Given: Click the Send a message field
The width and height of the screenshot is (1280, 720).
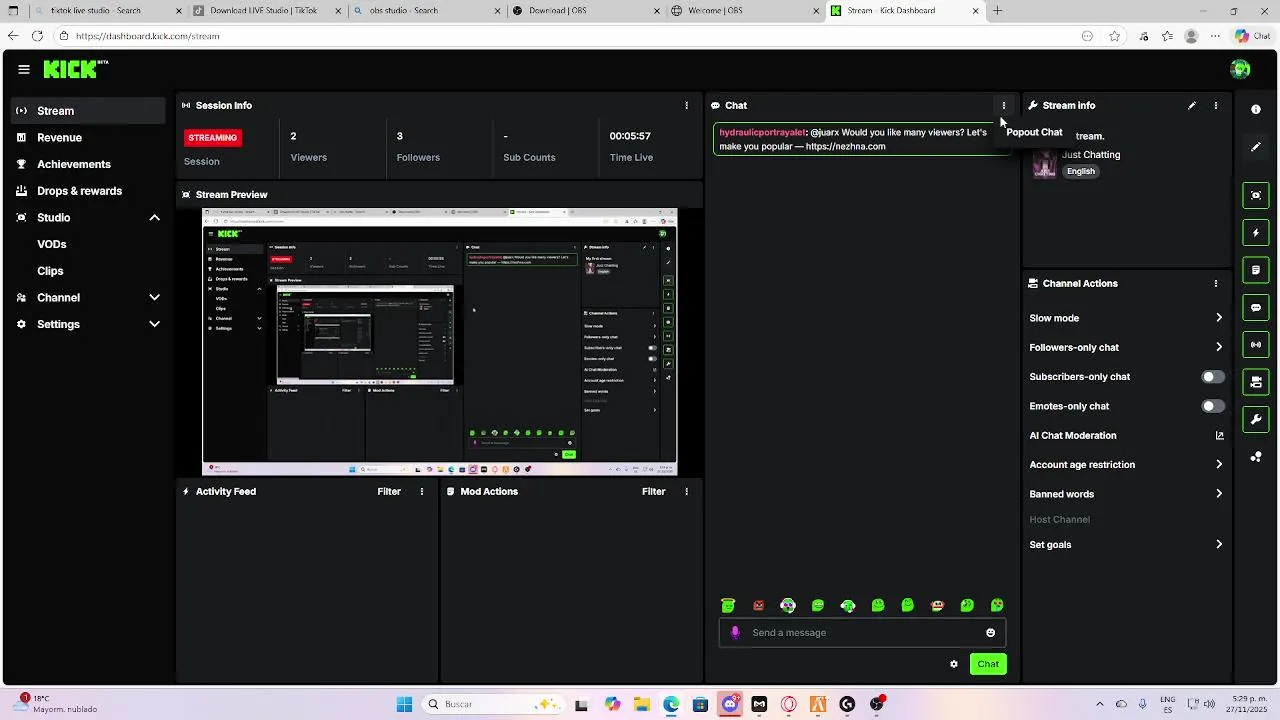Looking at the screenshot, I should [862, 632].
